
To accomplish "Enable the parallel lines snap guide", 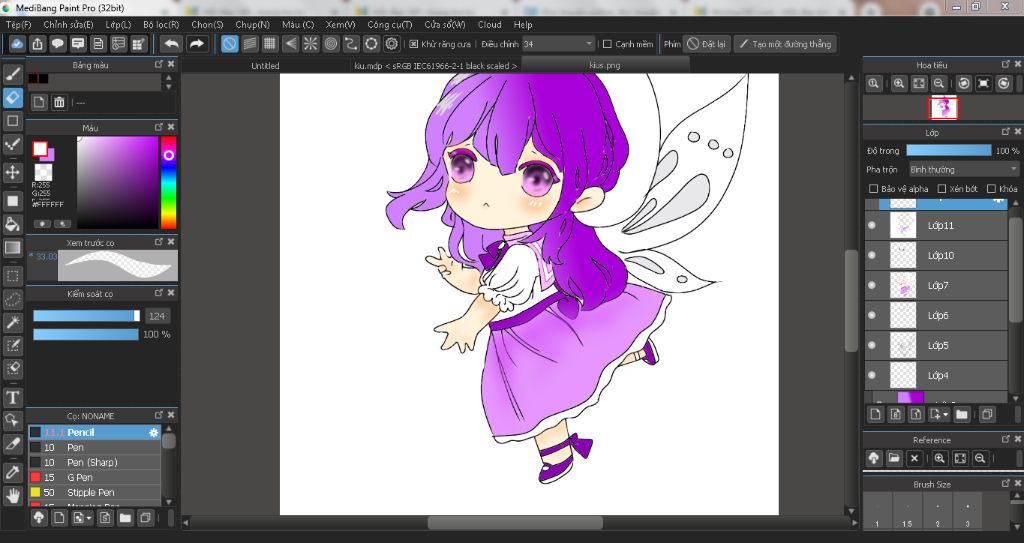I will (249, 44).
